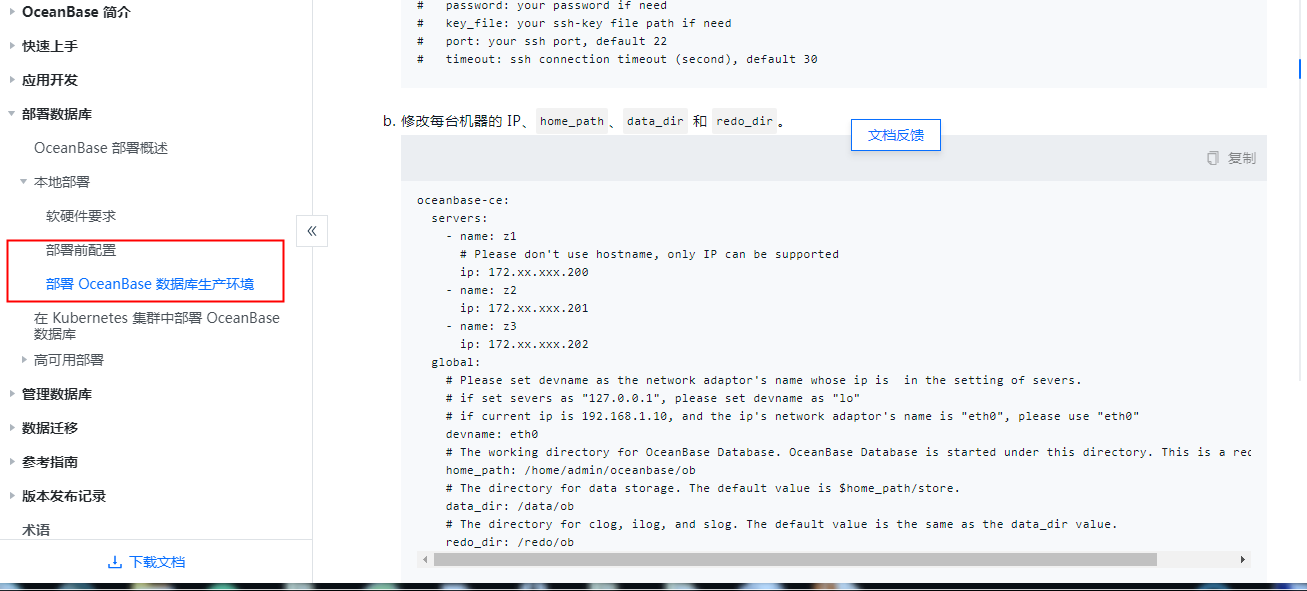1307x591 pixels.
Task: Click the 'timeout: ssh connection timeout' comment
Action: click(x=617, y=59)
